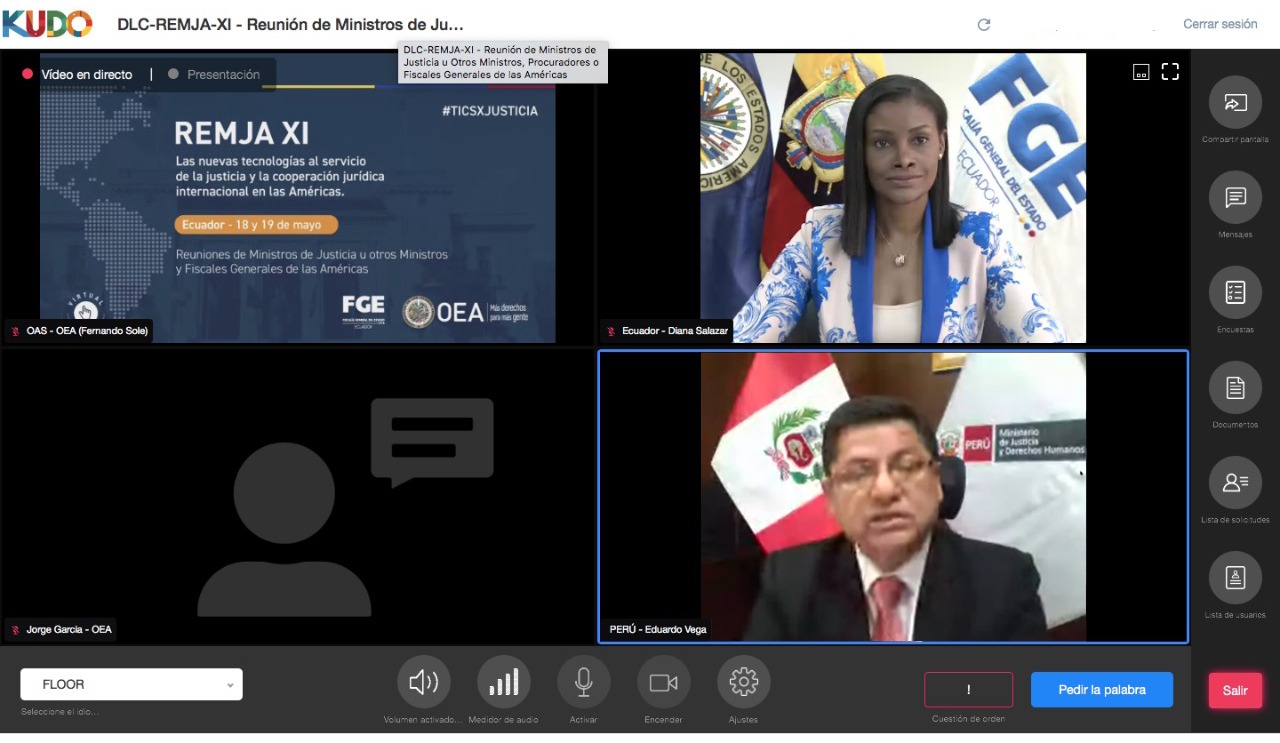Turn on camera with Encender button
The width and height of the screenshot is (1280, 743).
click(x=664, y=682)
